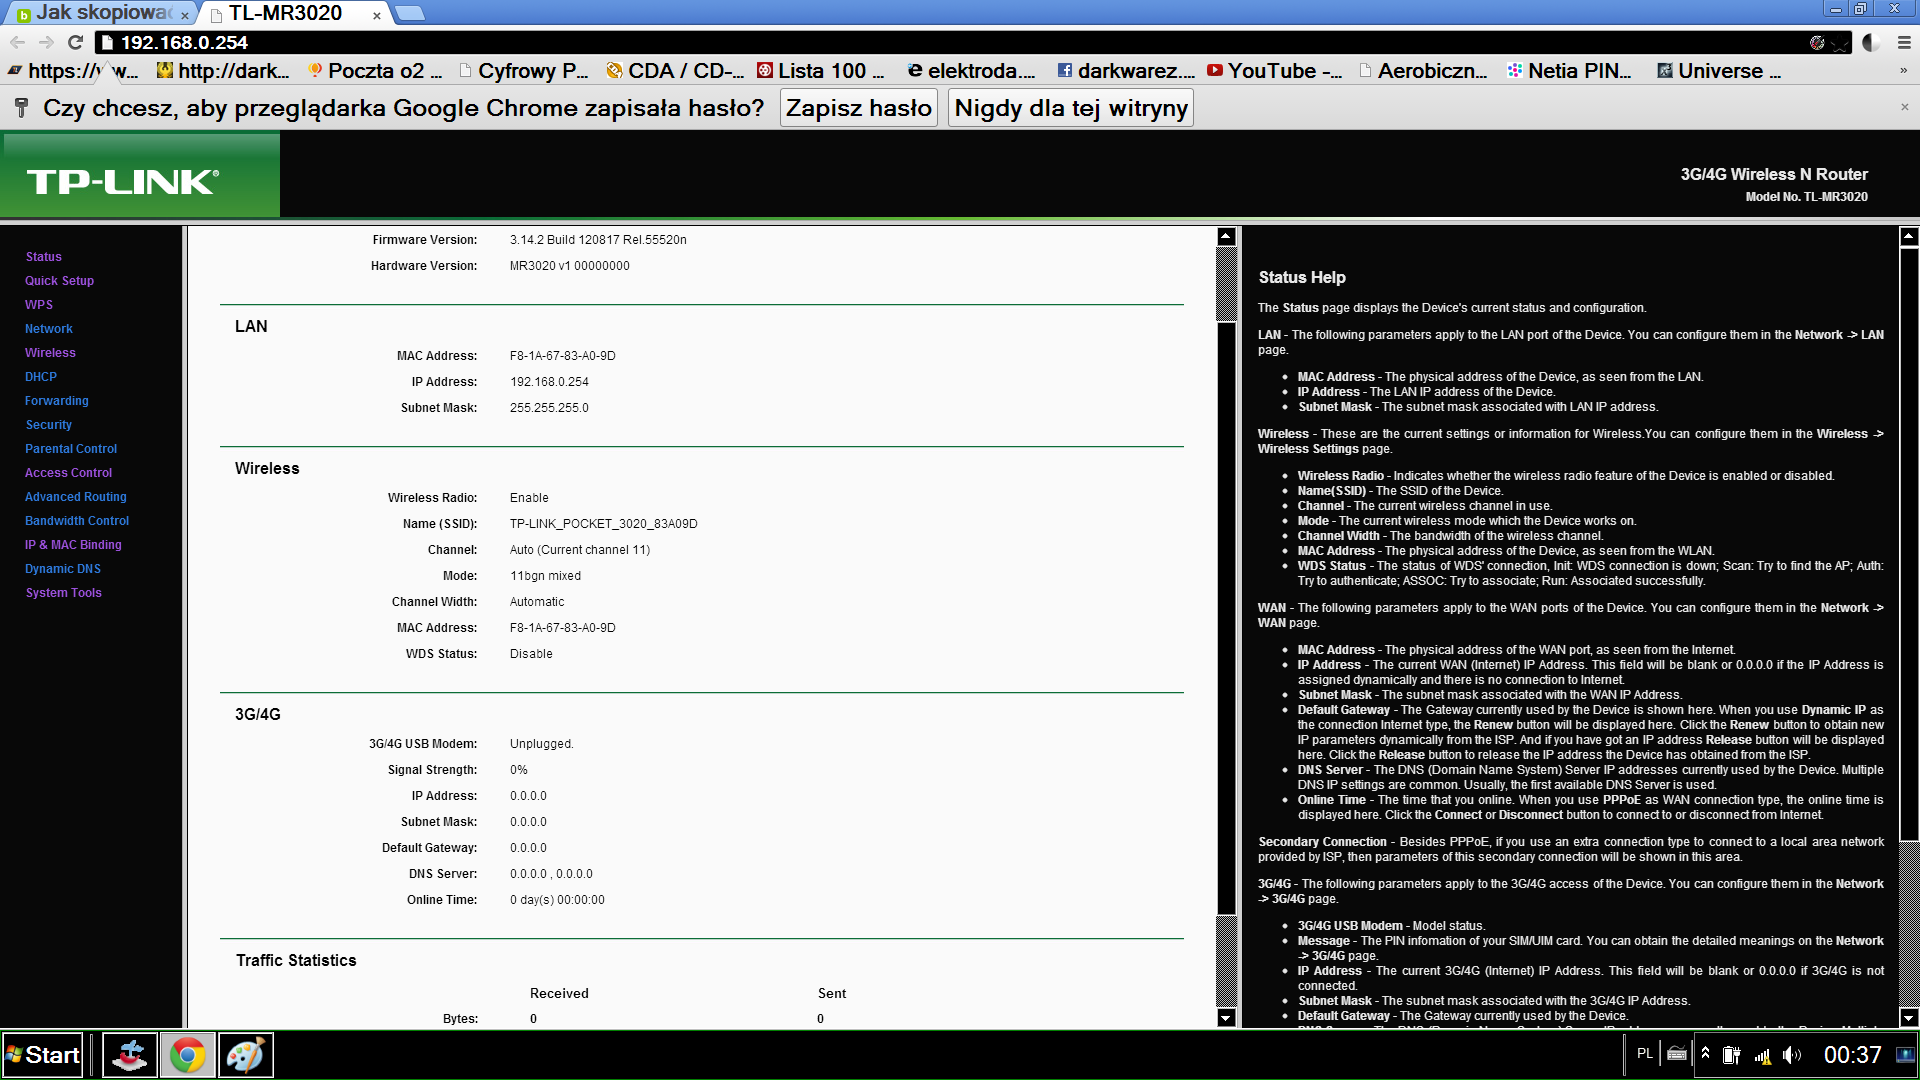Open the Status menu item

tap(44, 257)
